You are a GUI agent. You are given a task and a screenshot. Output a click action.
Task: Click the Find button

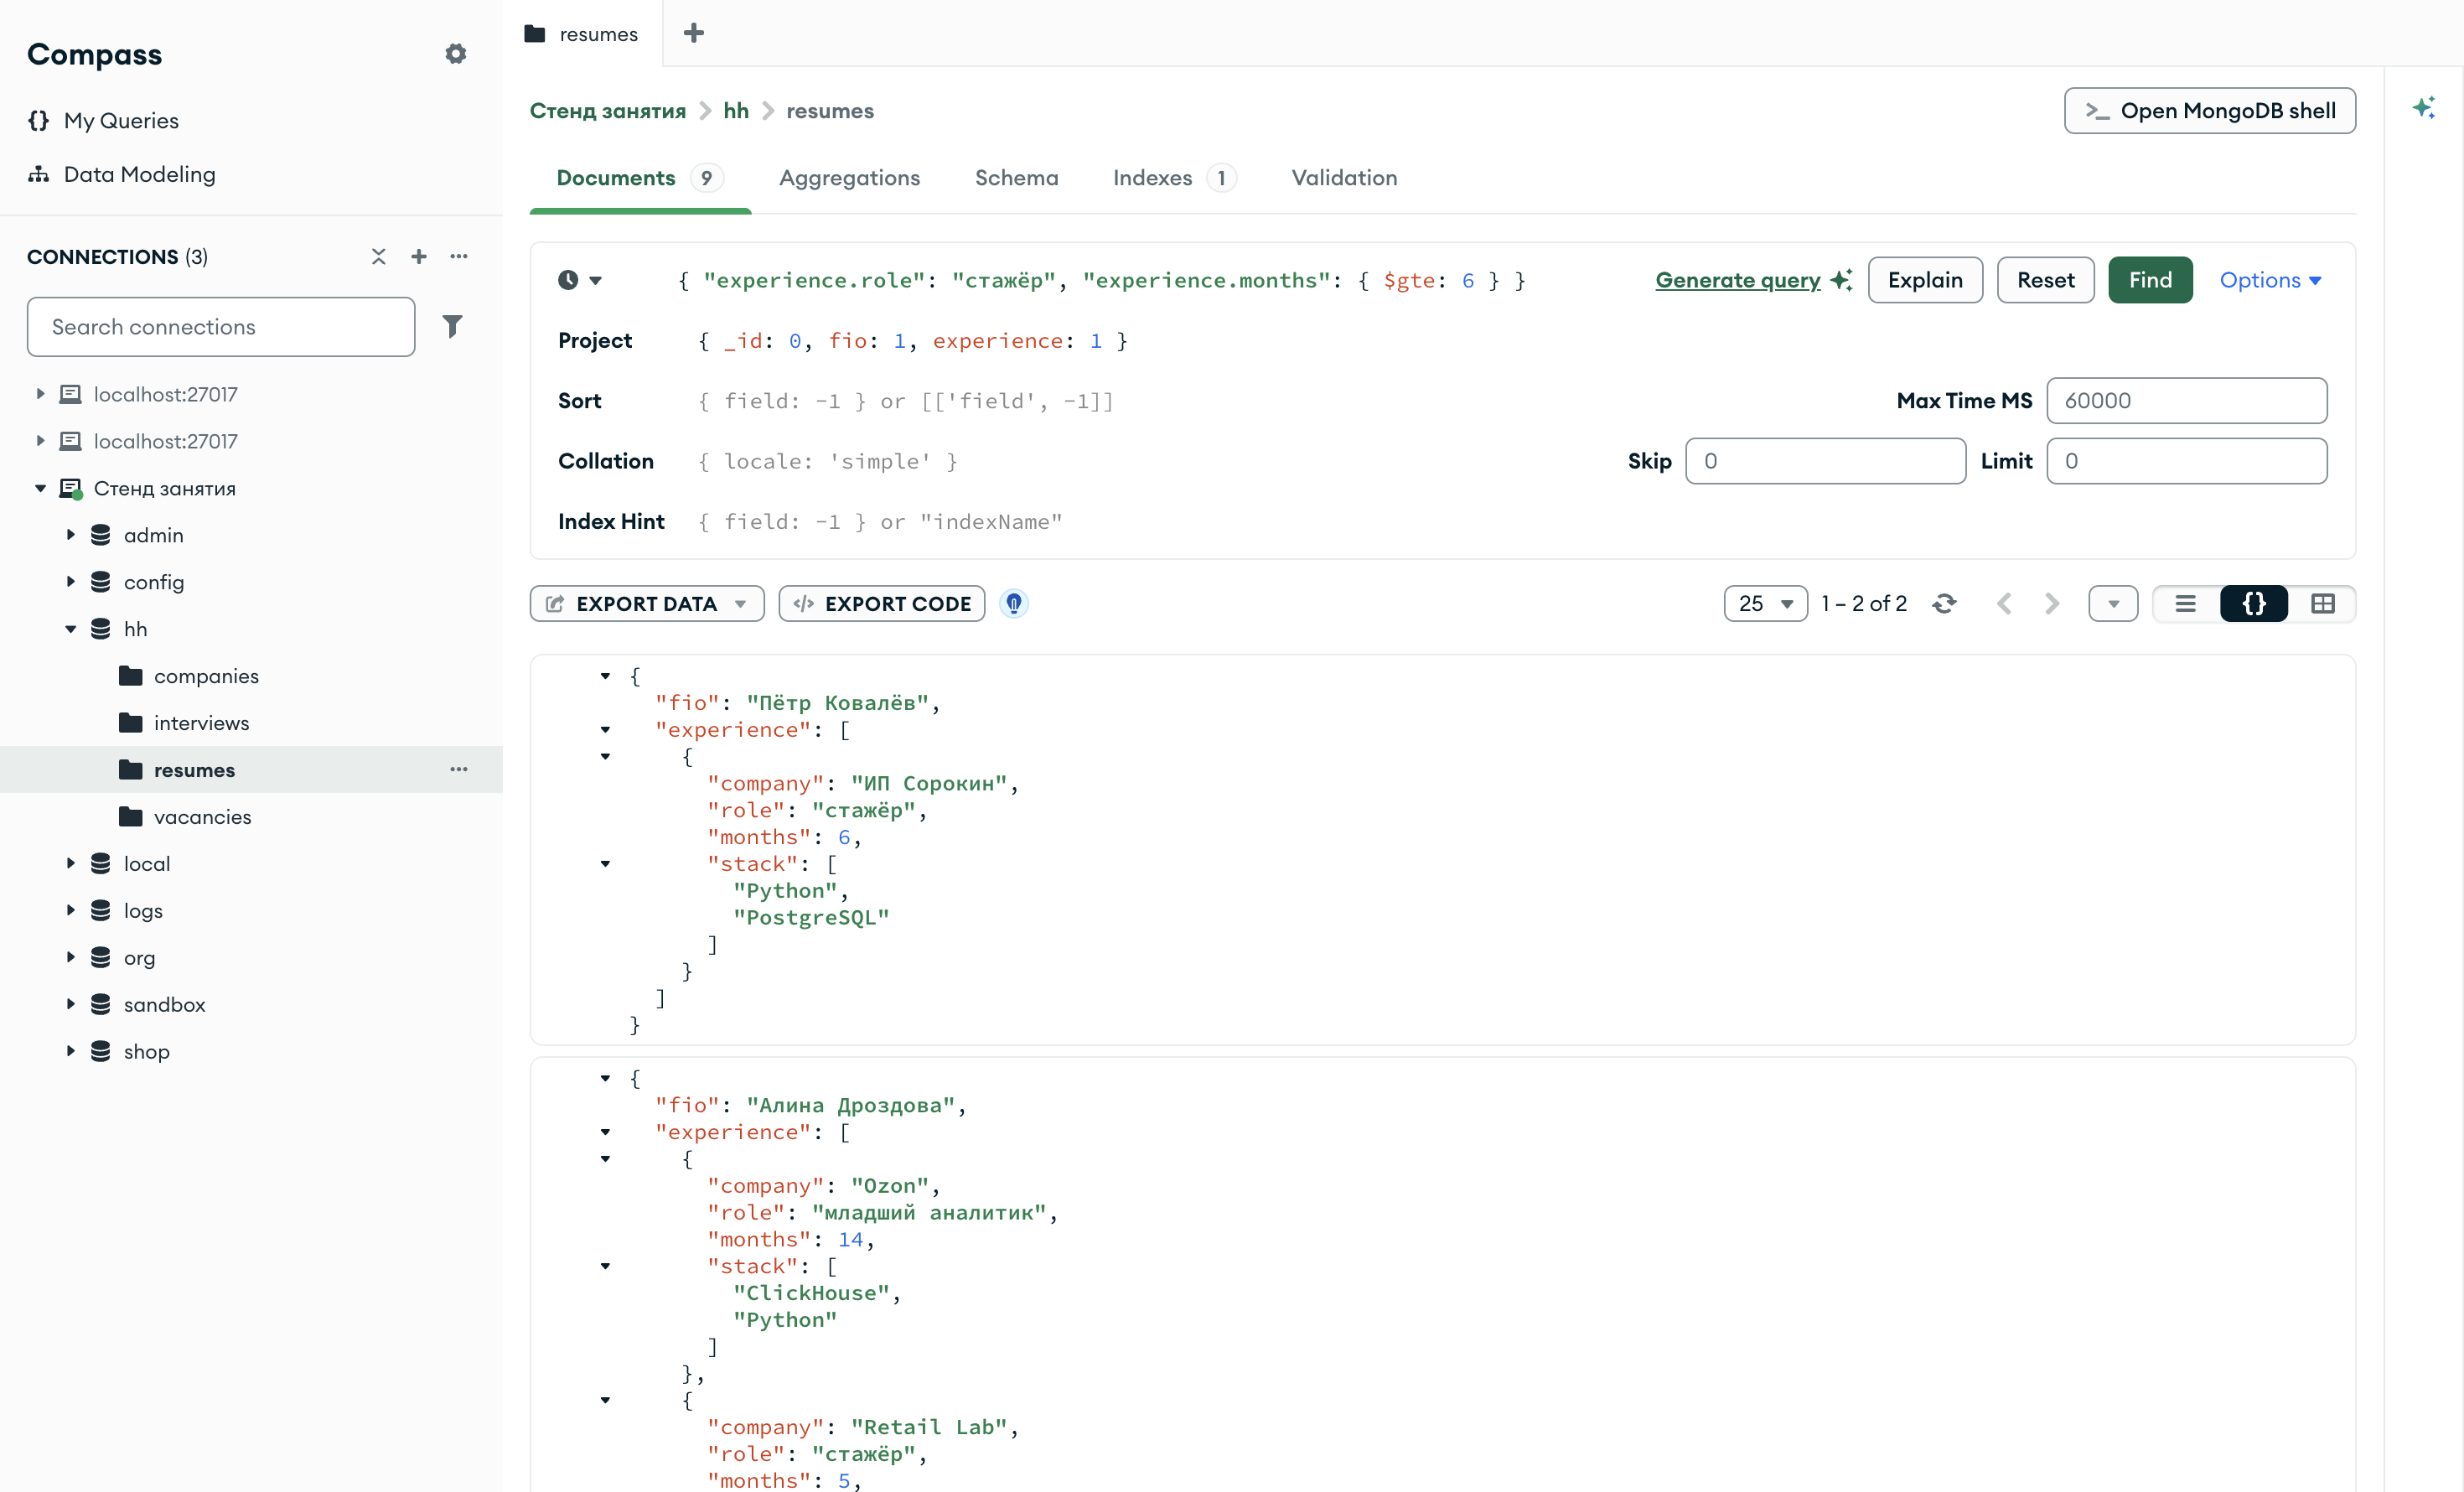[2150, 280]
